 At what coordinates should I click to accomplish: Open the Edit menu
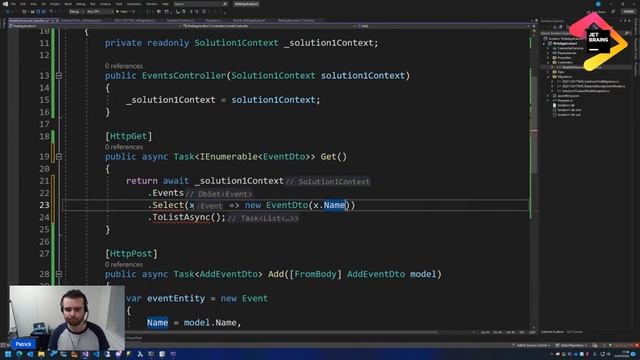coord(22,4)
